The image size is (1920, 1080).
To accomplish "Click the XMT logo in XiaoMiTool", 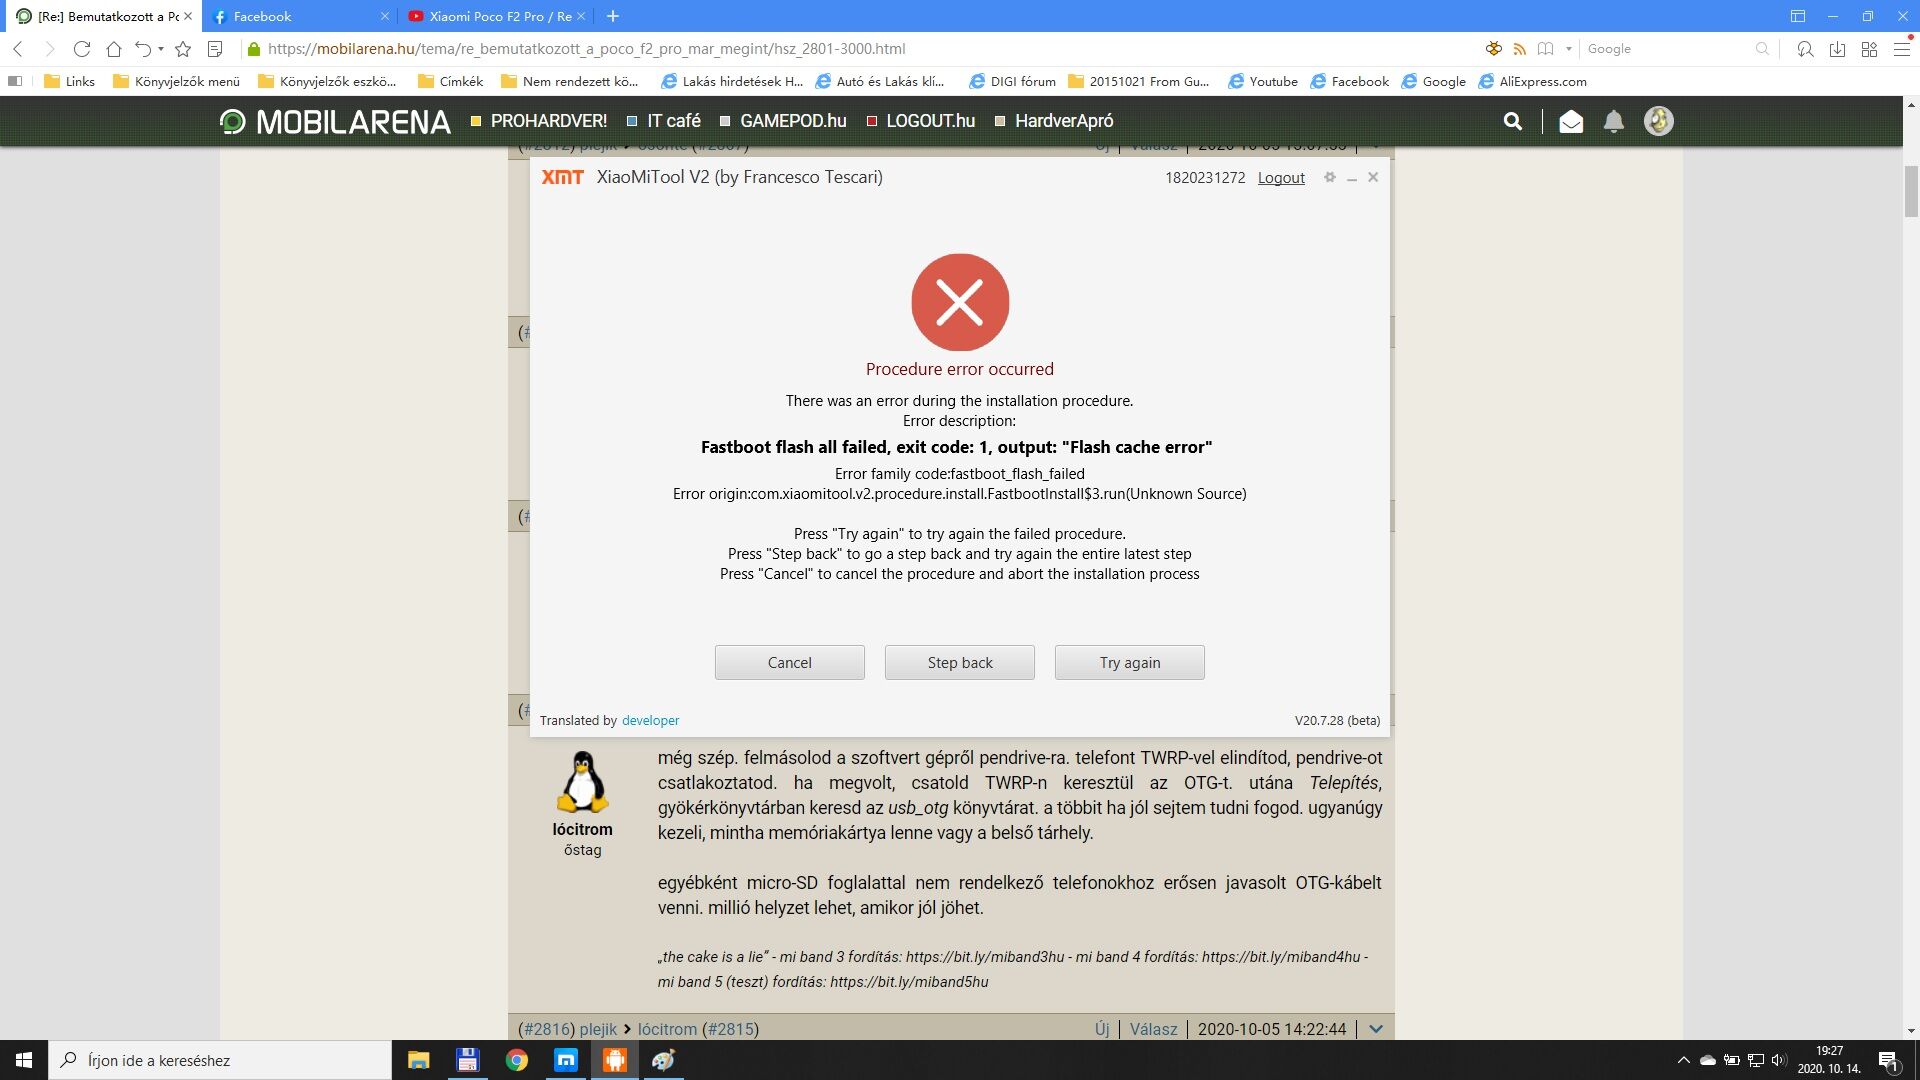I will tap(562, 177).
